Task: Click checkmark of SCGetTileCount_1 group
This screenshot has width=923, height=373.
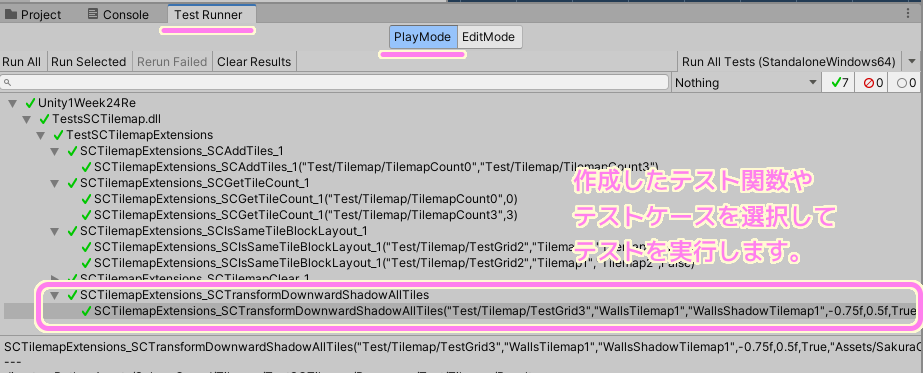Action: point(73,183)
